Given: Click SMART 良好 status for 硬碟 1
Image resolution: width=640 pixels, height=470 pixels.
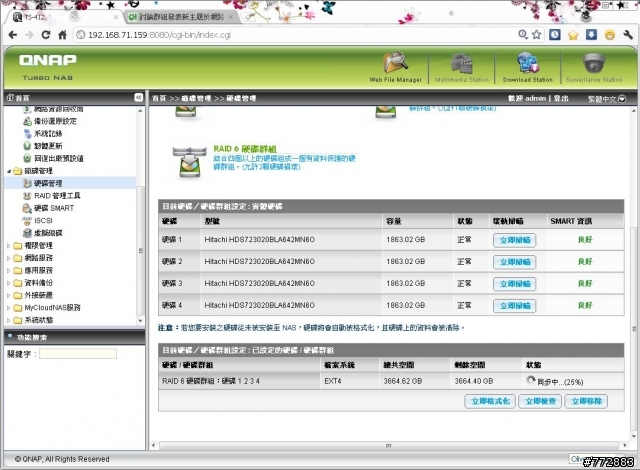Looking at the screenshot, I should coord(585,239).
